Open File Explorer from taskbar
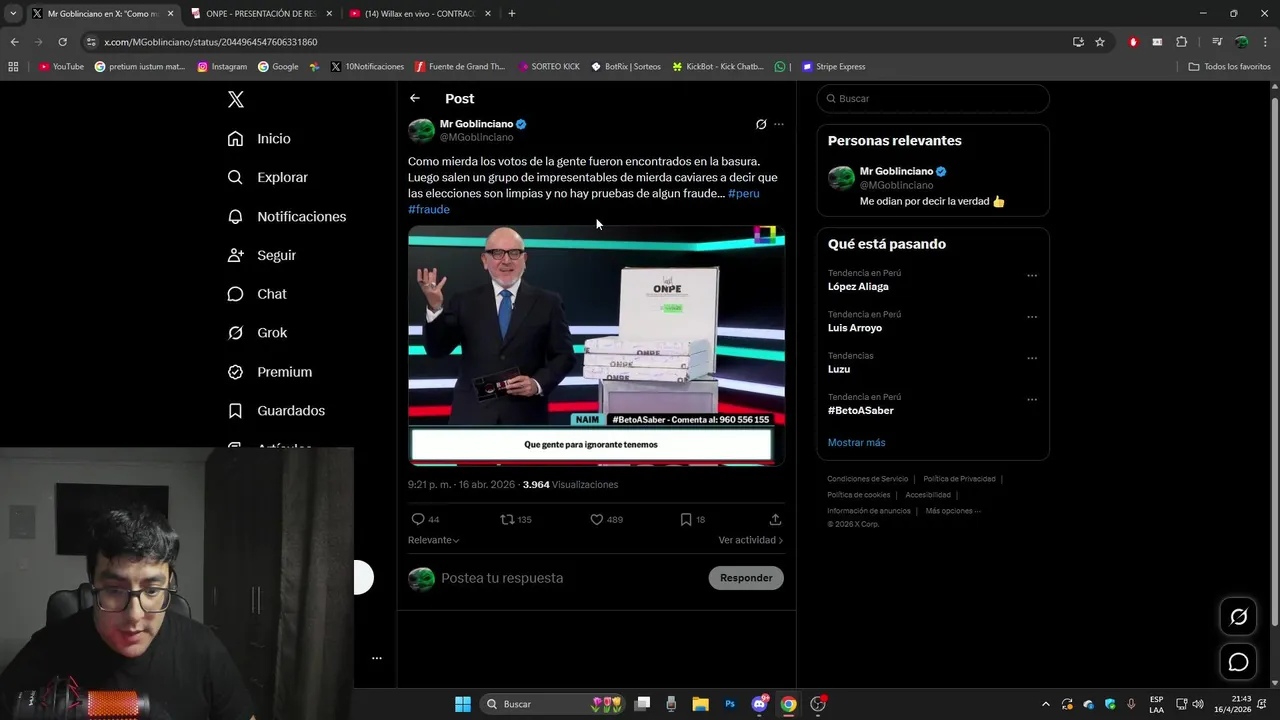This screenshot has width=1280, height=720. [700, 704]
